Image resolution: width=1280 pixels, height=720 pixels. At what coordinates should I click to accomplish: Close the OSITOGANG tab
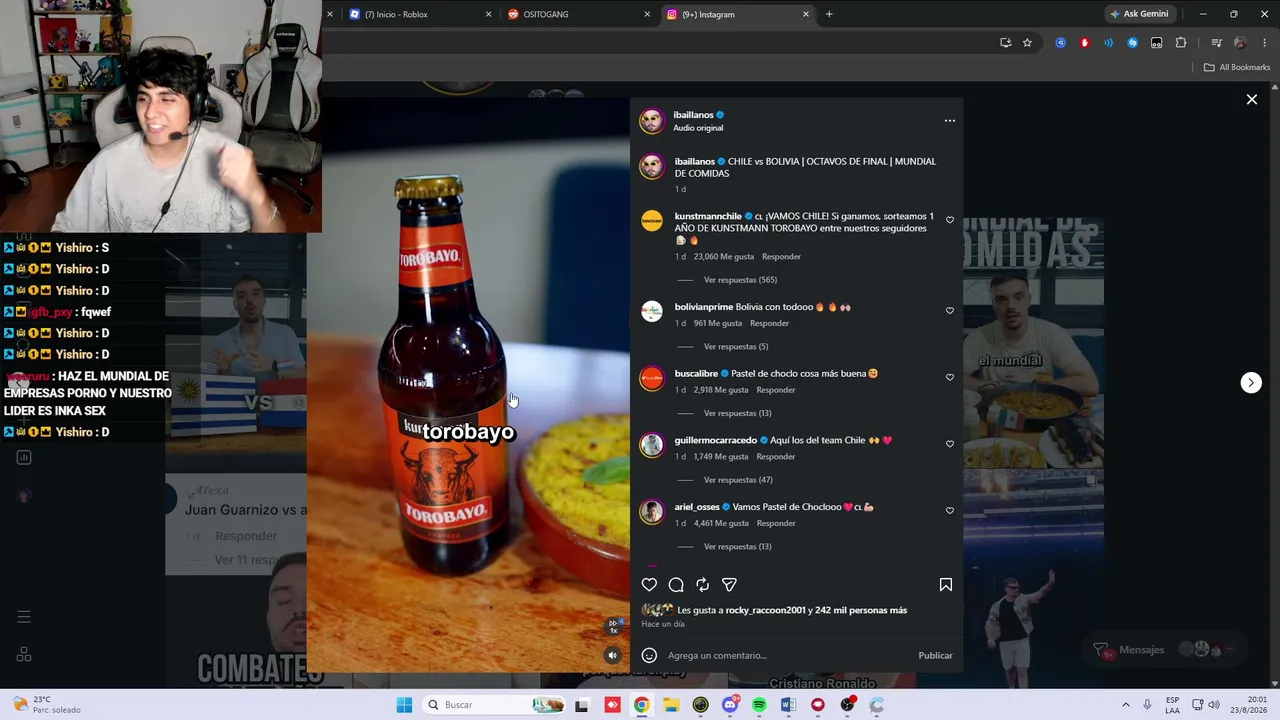647,15
